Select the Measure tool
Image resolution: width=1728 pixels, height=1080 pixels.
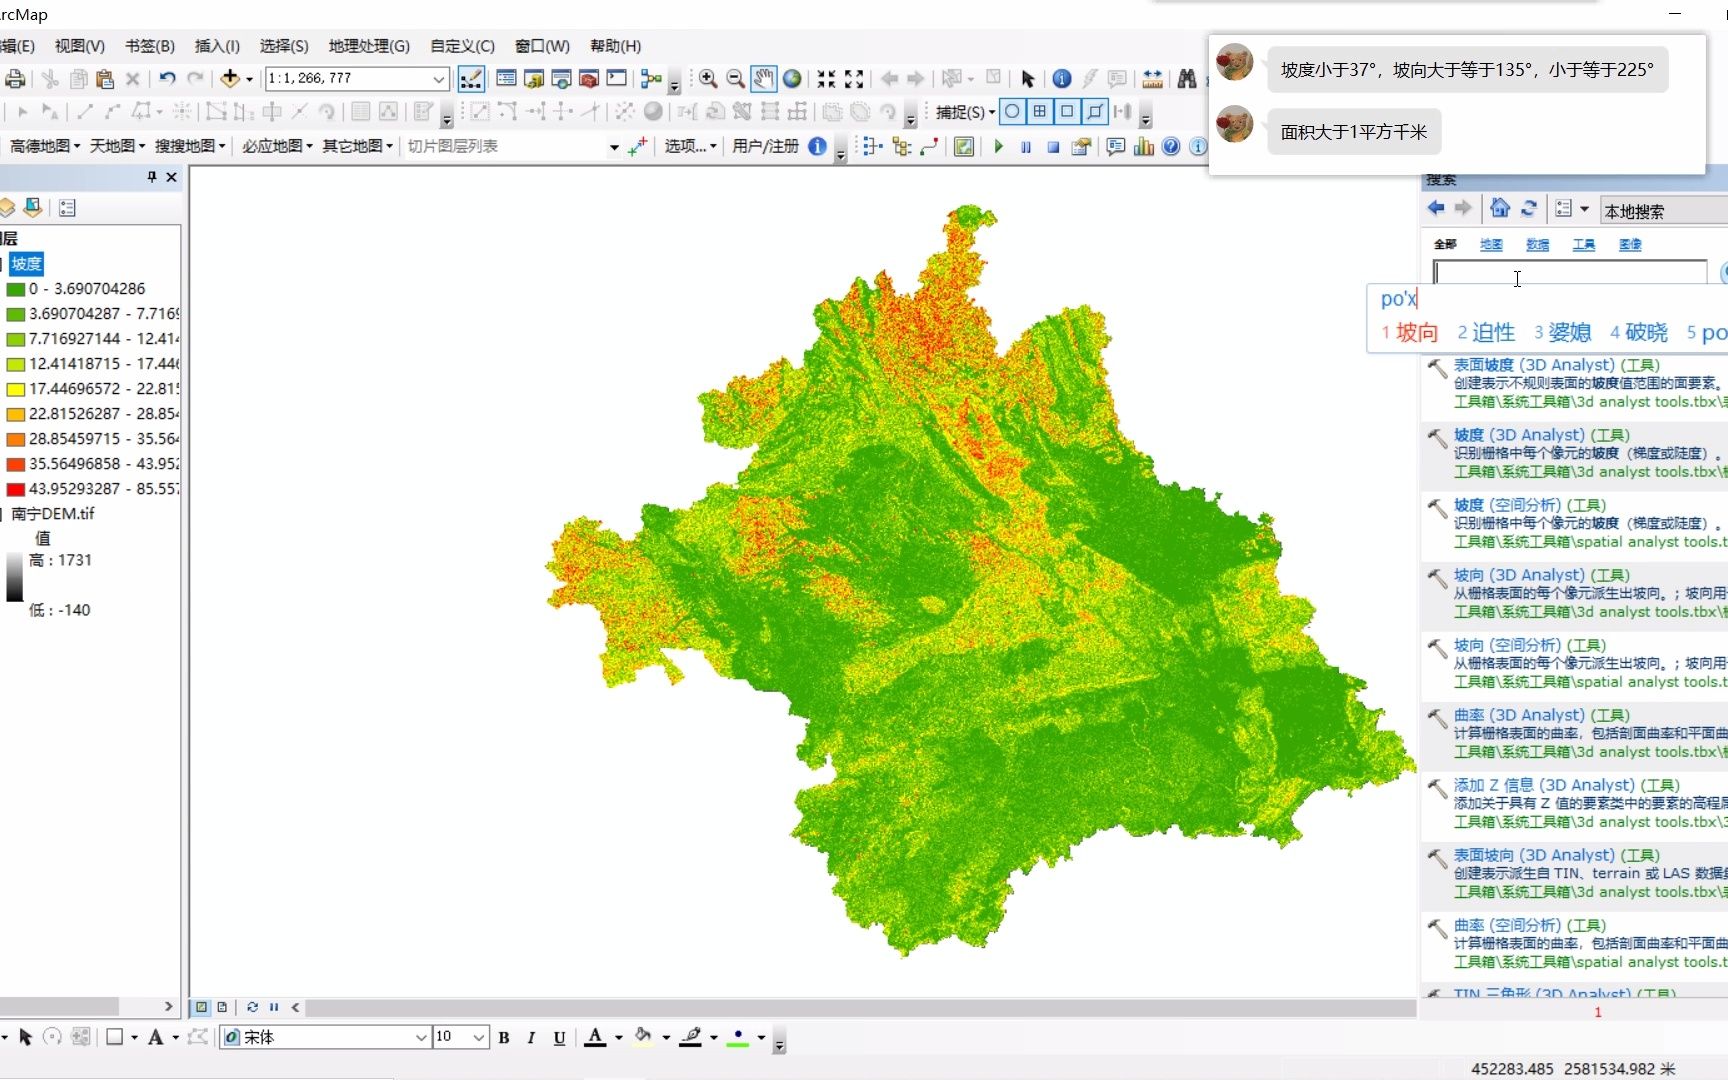point(1155,78)
